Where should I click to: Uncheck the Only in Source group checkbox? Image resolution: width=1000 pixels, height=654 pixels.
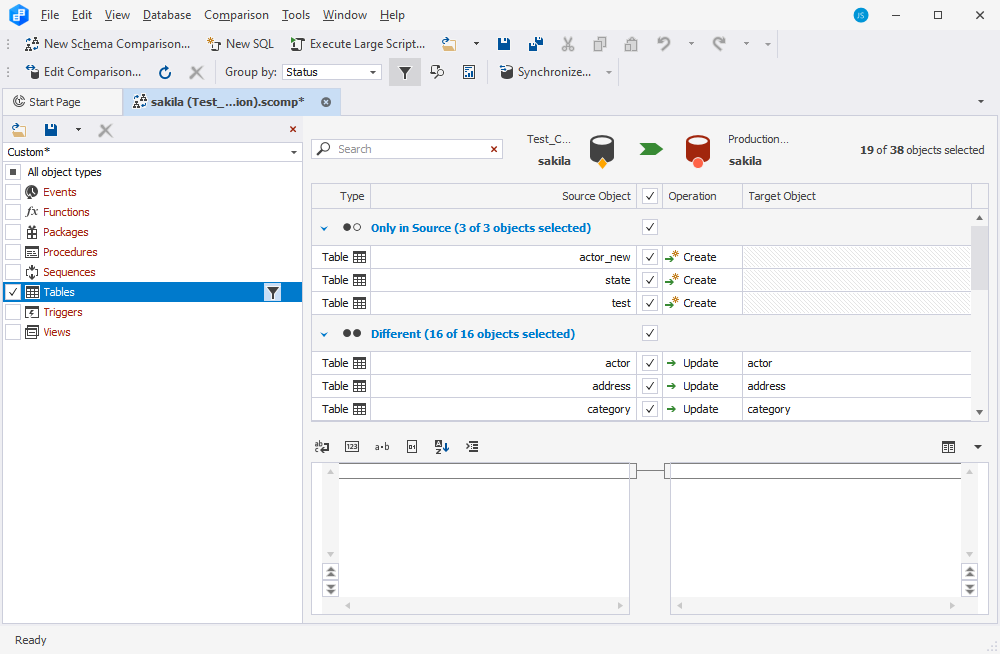pos(650,227)
